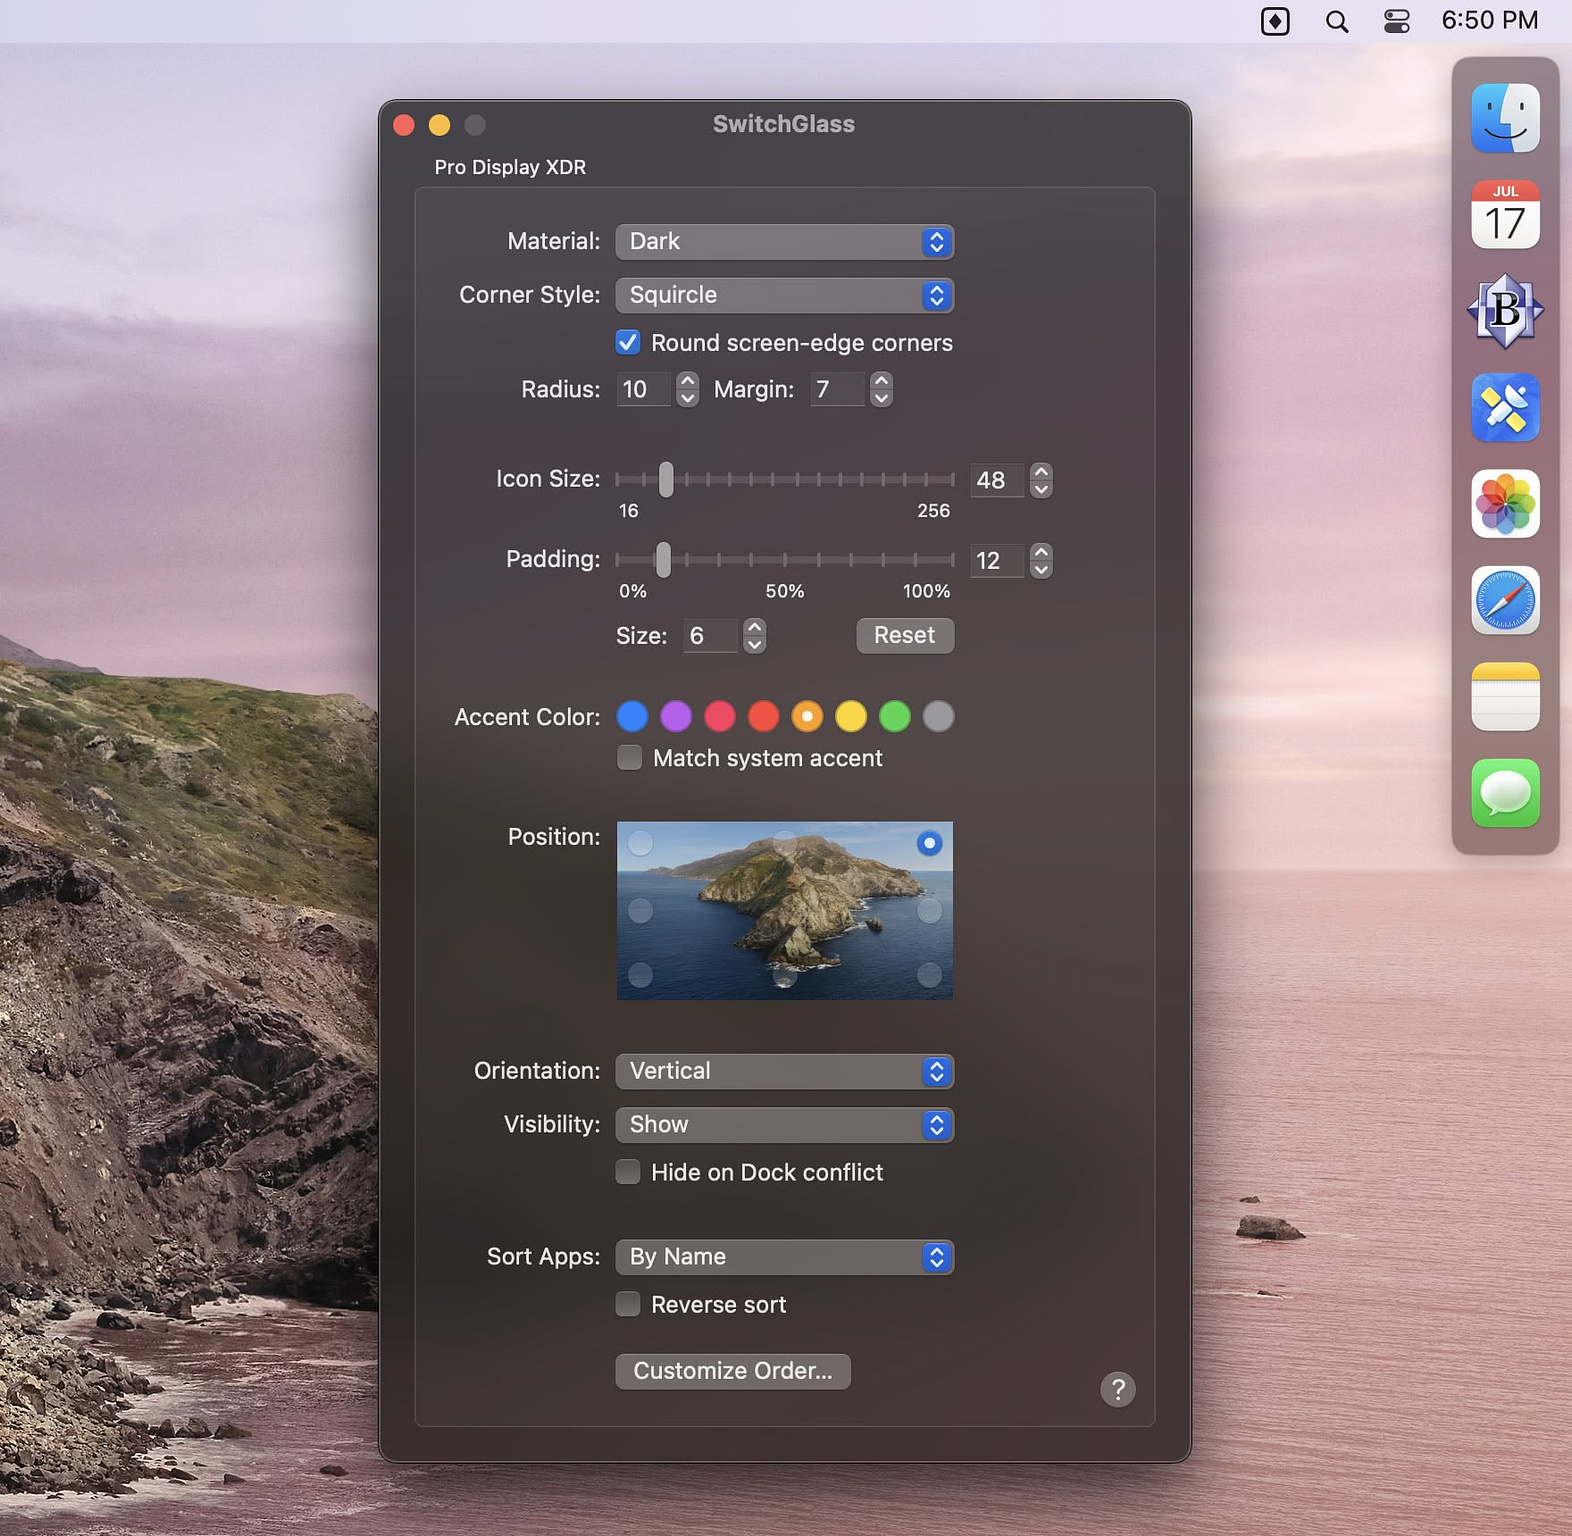
Task: Select middle-right position radio button
Action: coord(929,911)
